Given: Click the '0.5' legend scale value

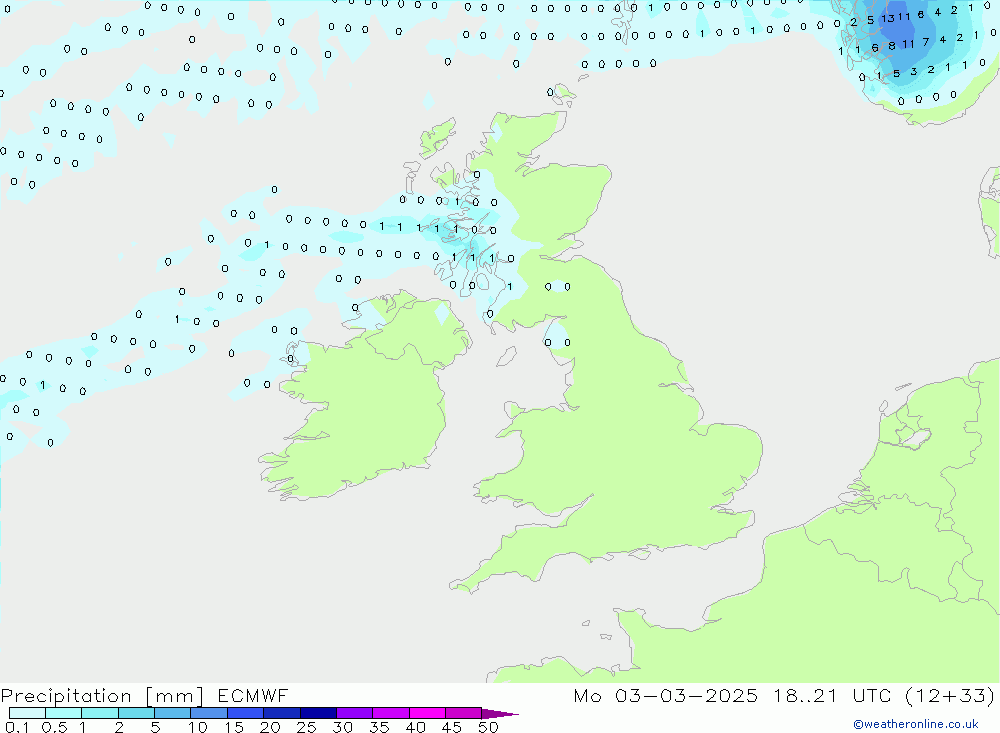Looking at the screenshot, I should click(x=54, y=727).
